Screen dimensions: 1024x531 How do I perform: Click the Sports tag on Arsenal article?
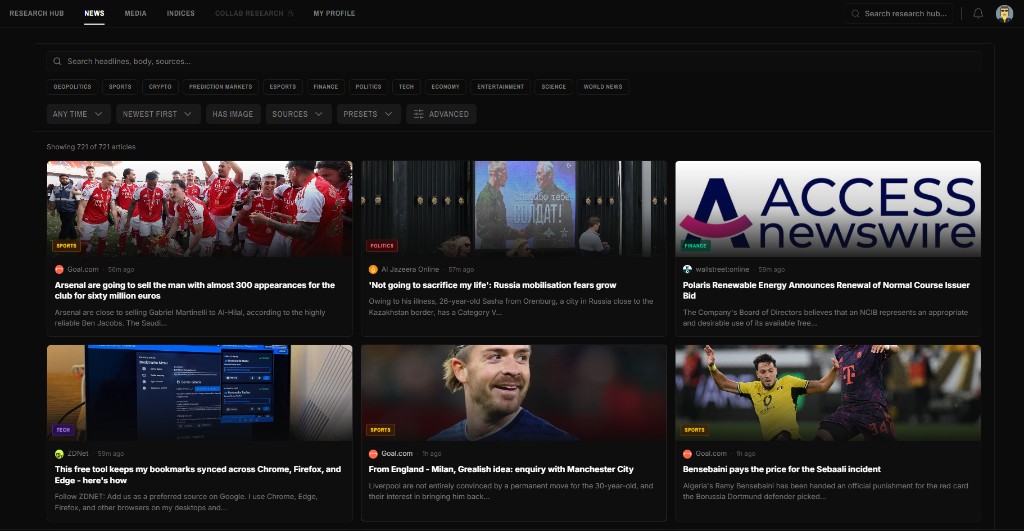tap(67, 246)
